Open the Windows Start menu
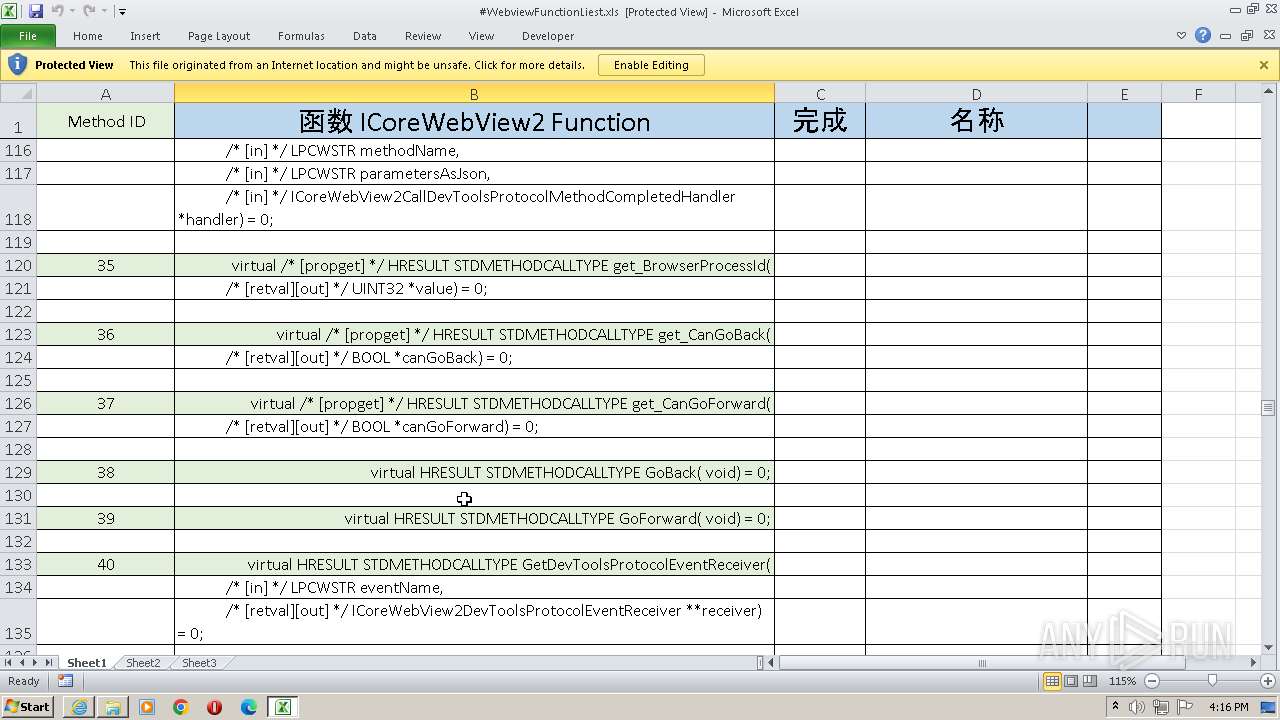Viewport: 1280px width, 720px height. point(27,707)
